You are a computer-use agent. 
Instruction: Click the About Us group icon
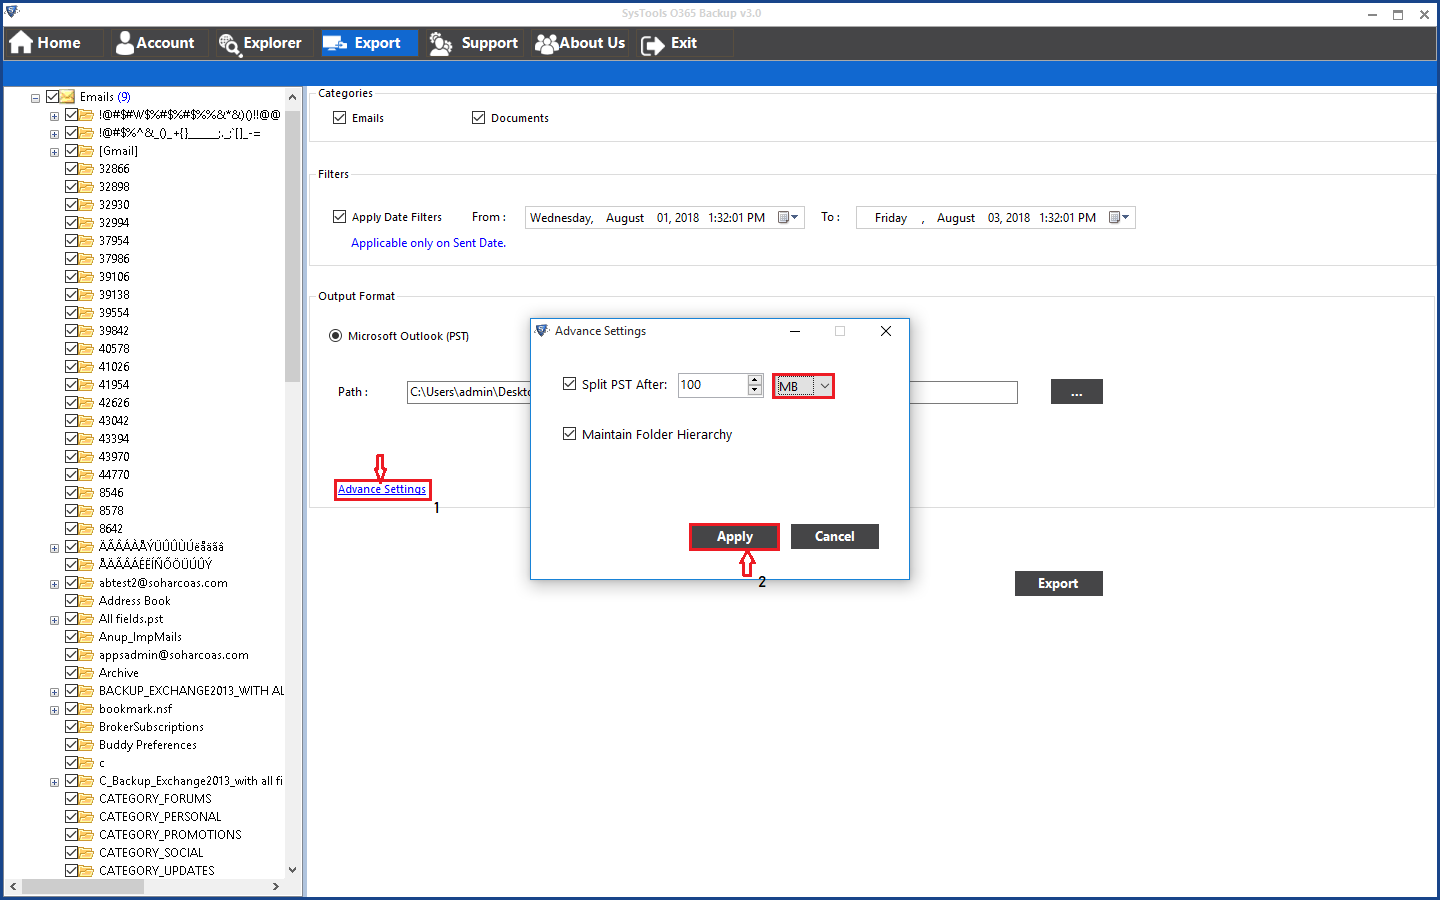pos(546,43)
